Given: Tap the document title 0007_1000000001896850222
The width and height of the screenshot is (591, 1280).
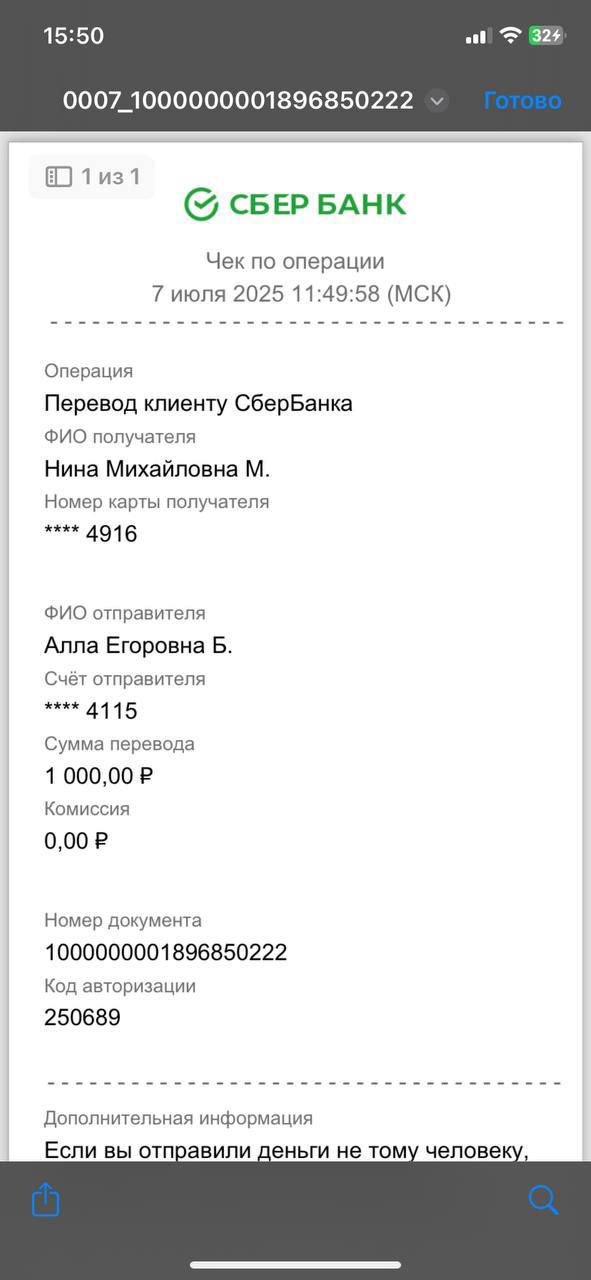Looking at the screenshot, I should [238, 100].
